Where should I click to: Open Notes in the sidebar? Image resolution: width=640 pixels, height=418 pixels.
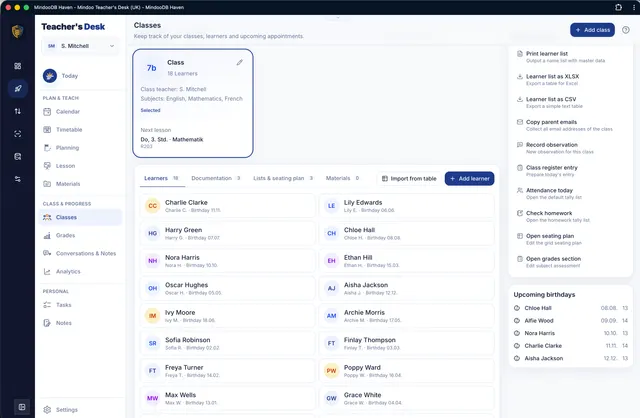80,323
